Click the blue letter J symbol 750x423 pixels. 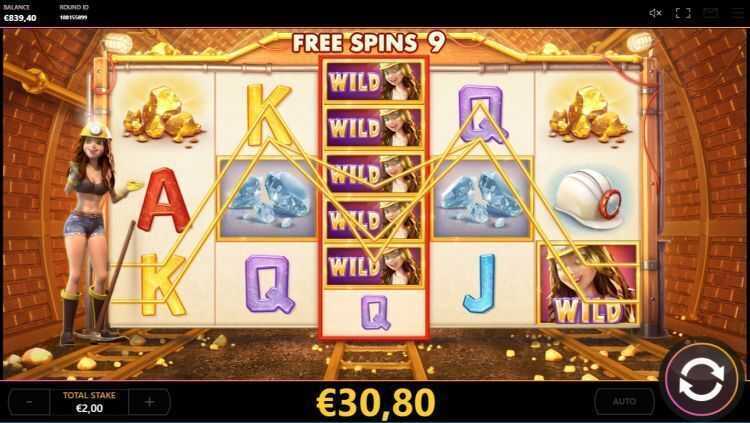point(480,284)
